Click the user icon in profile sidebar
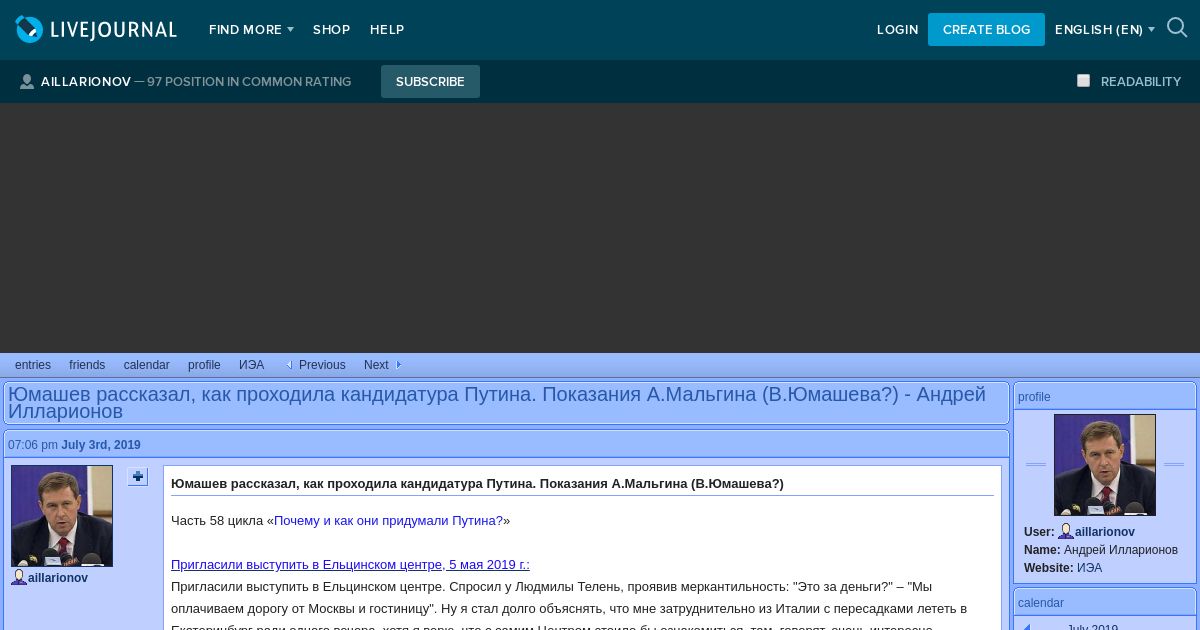1200x630 pixels. coord(1066,532)
